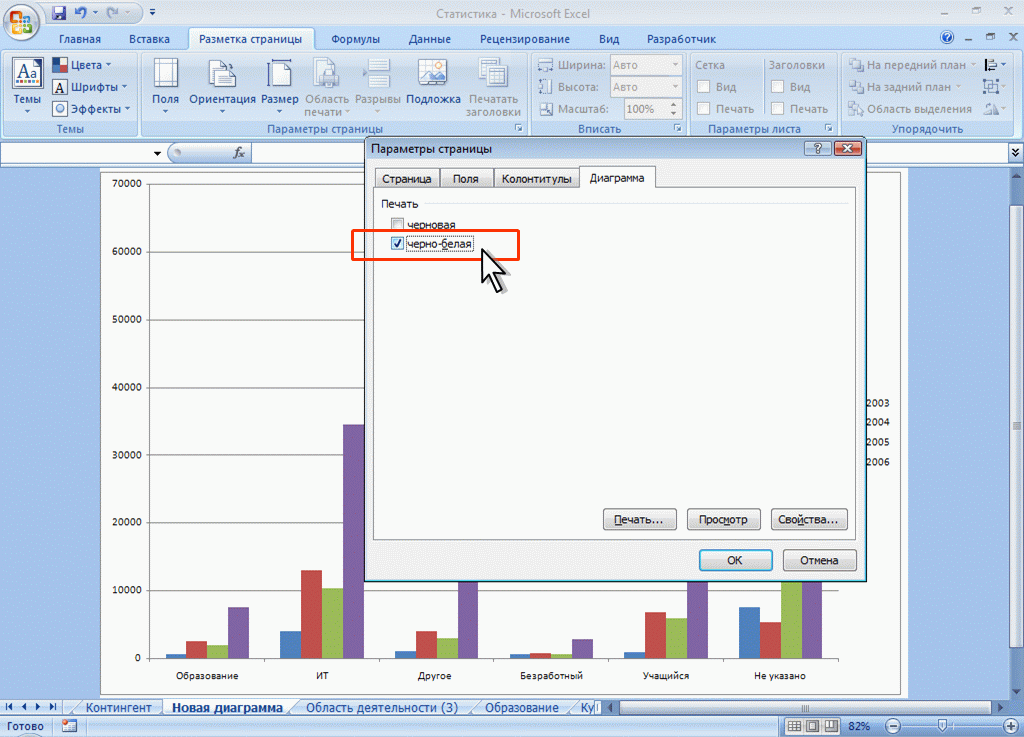Screen dimensions: 1024x737
Task: Enable the черновая draft print checkbox
Action: click(397, 224)
